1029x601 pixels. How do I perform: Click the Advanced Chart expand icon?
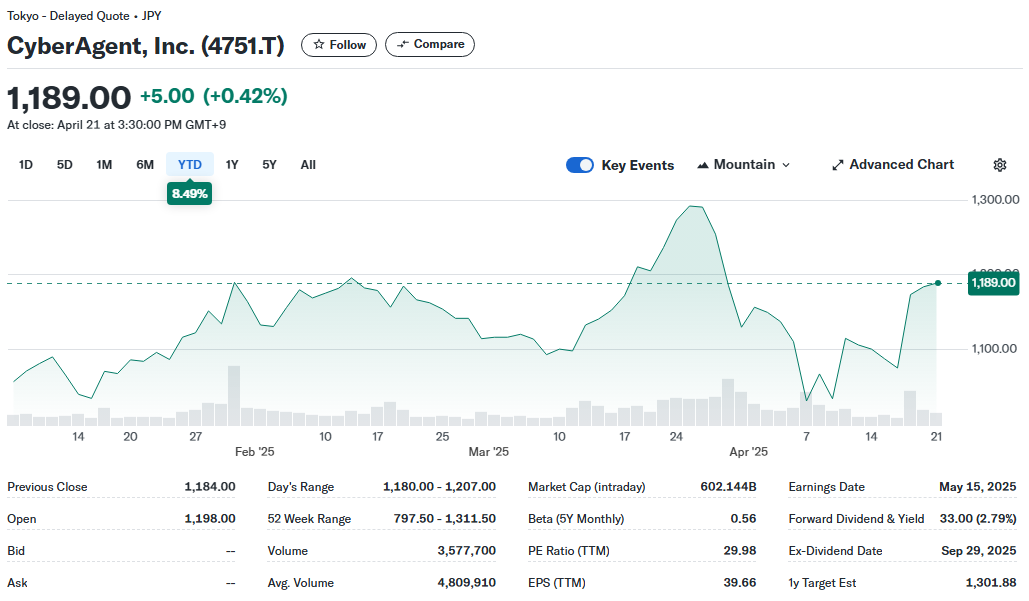[838, 165]
